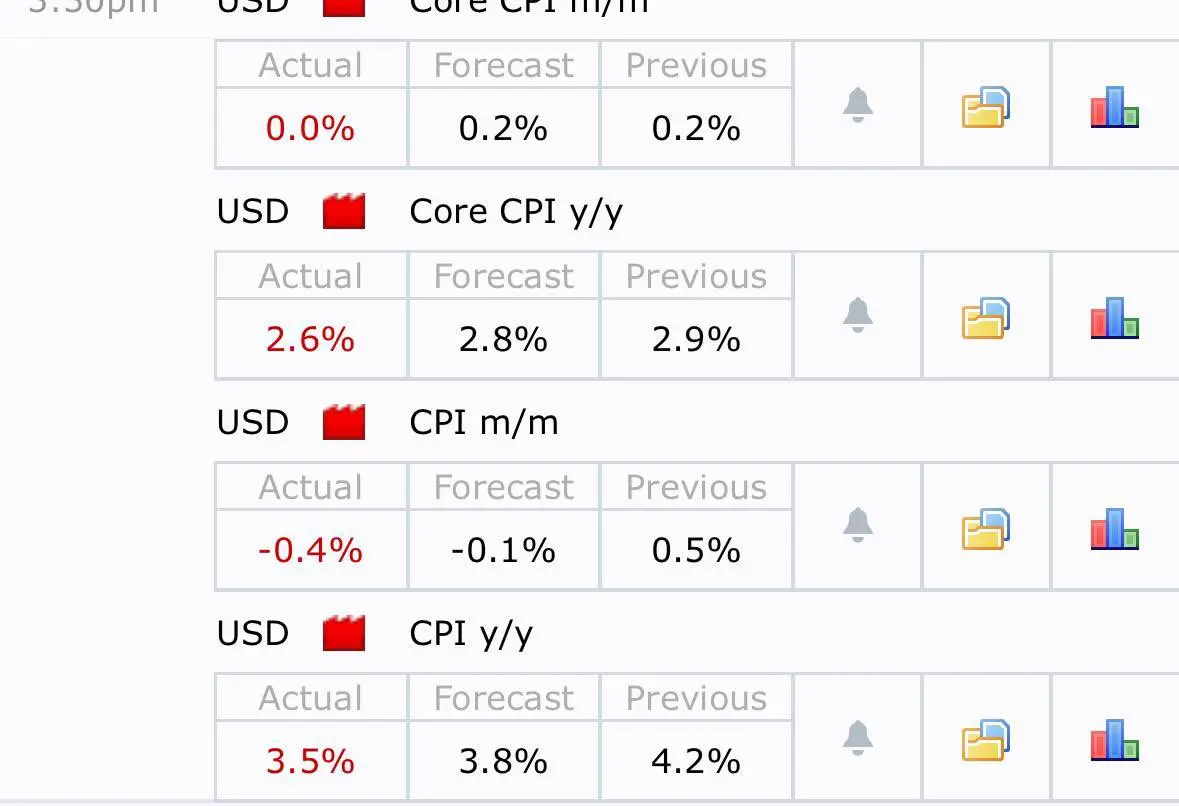The width and height of the screenshot is (1179, 806).
Task: Open the CPI y/y event title
Action: [471, 635]
